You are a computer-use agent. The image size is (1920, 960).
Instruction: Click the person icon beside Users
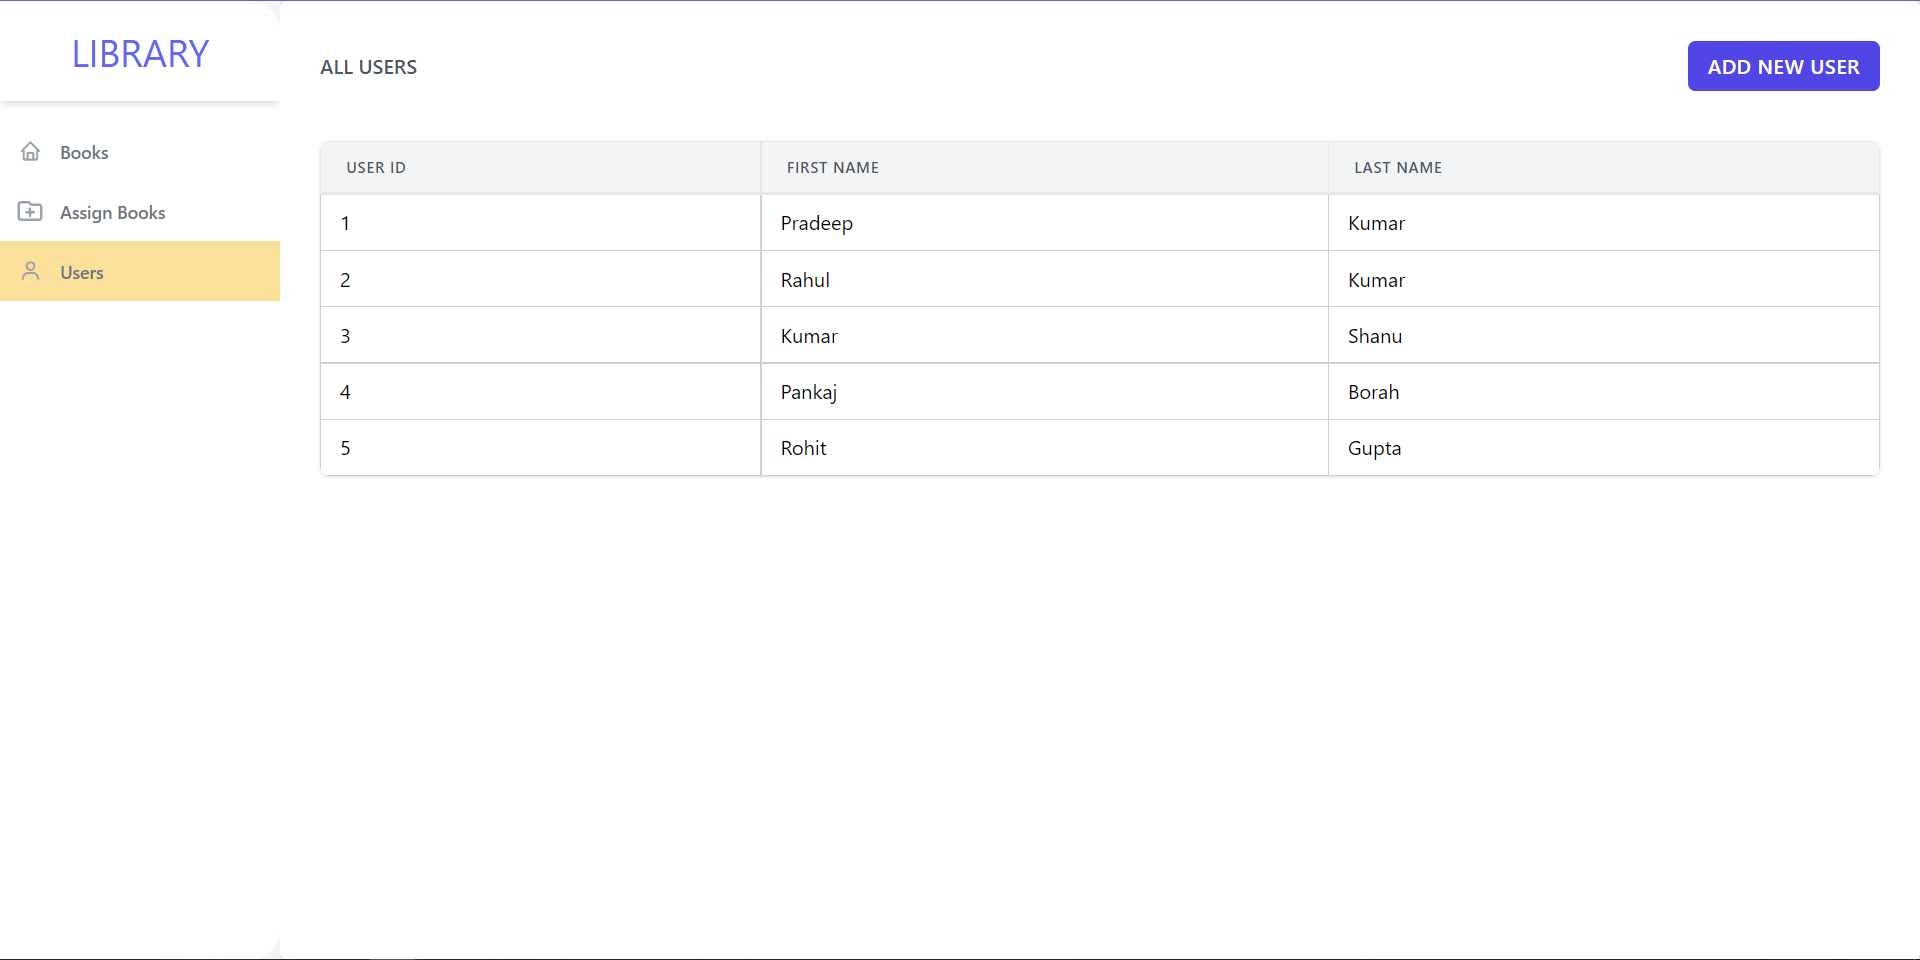tap(31, 271)
